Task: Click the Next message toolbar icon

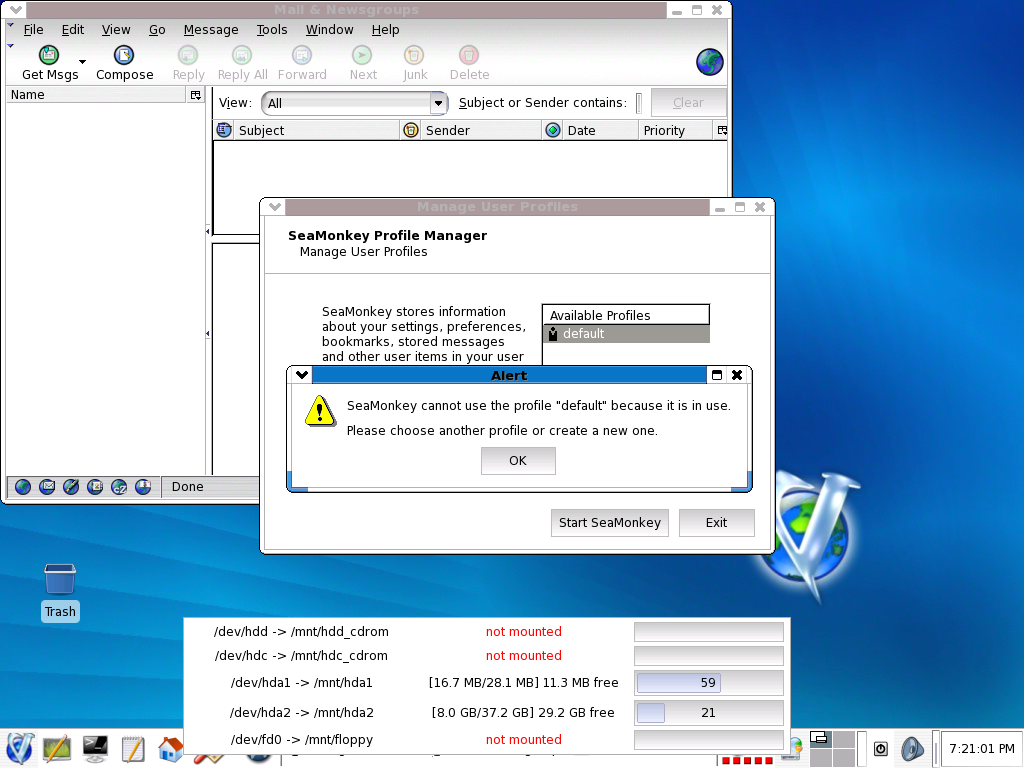Action: click(x=362, y=56)
